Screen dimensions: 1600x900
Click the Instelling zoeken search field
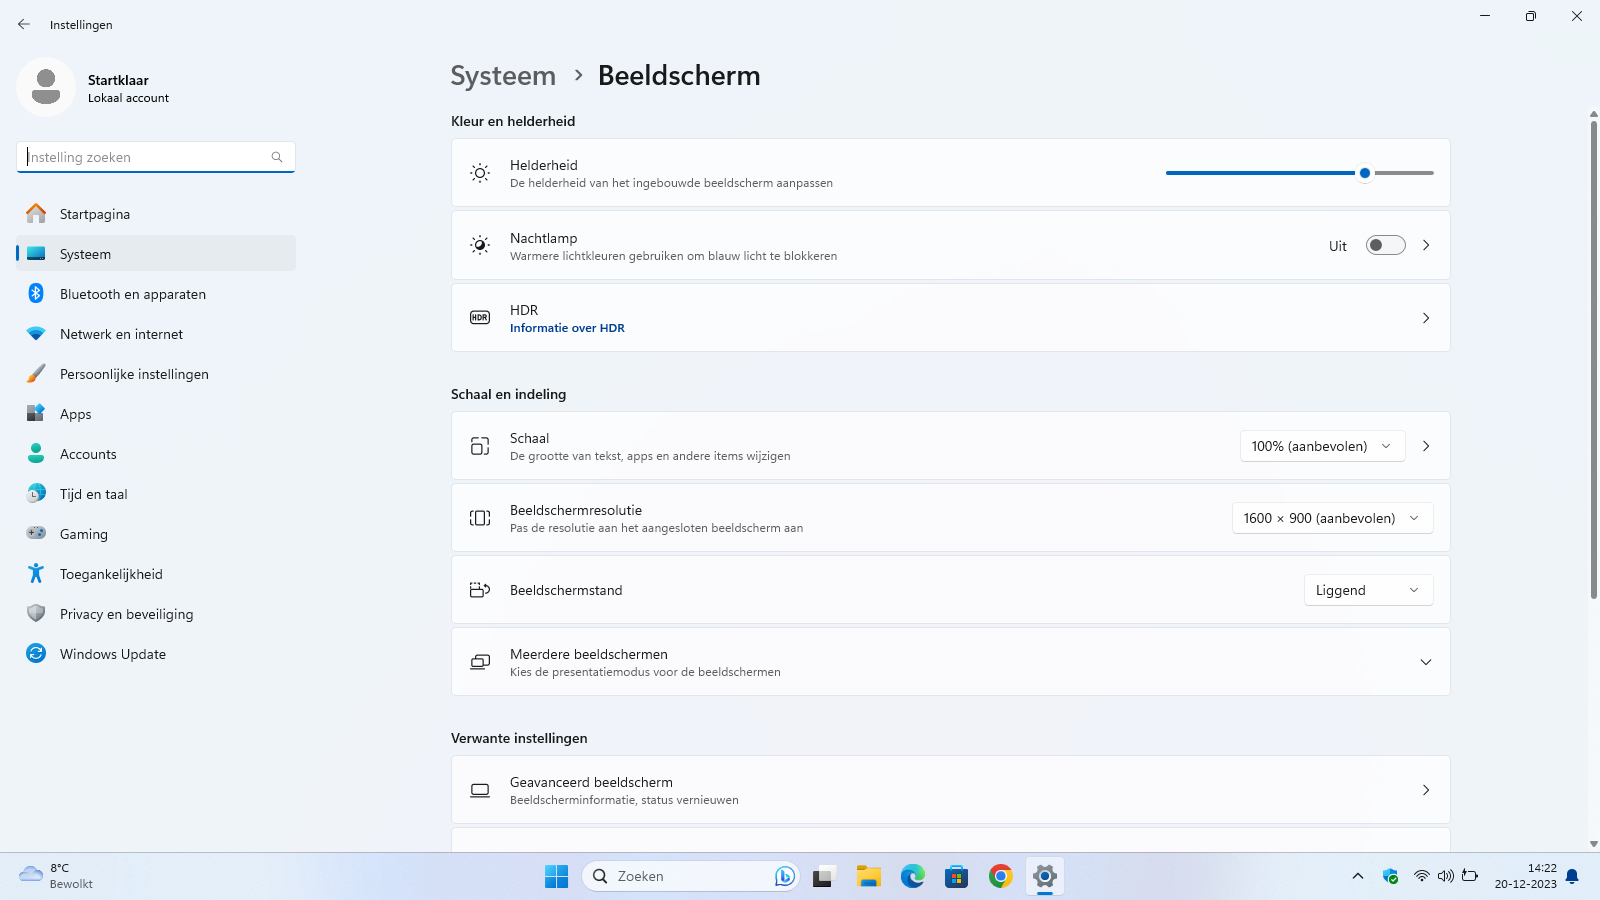145,157
